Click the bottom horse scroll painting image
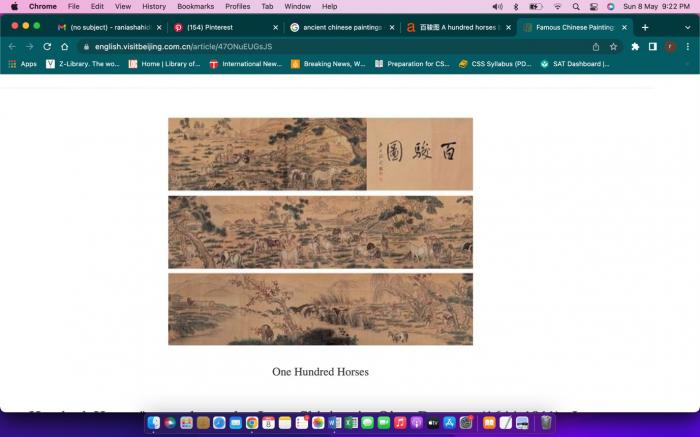The height and width of the screenshot is (437, 700). (321, 309)
